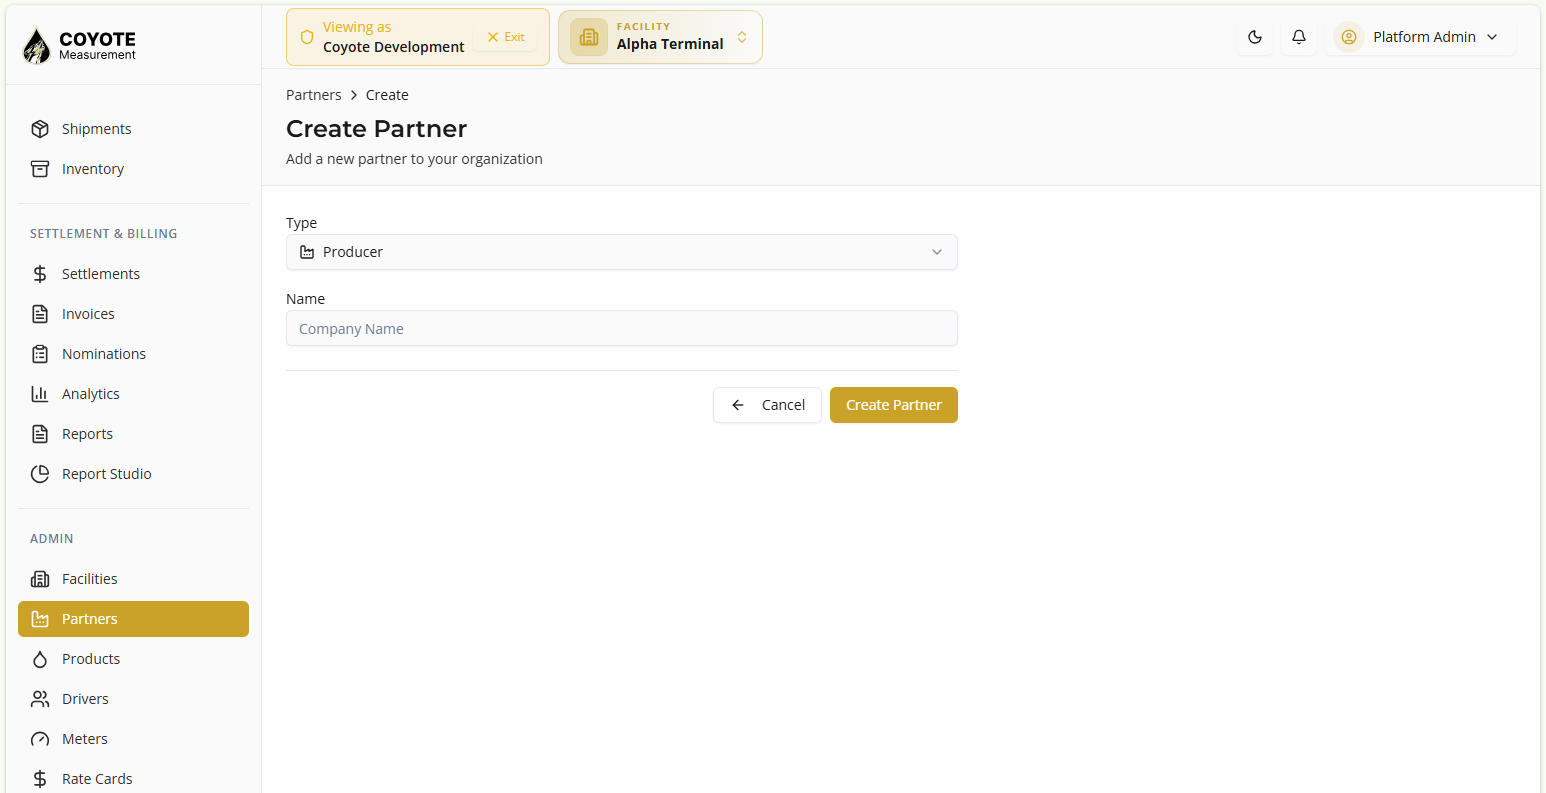Open Report Studio
This screenshot has width=1546, height=793.
pos(133,474)
